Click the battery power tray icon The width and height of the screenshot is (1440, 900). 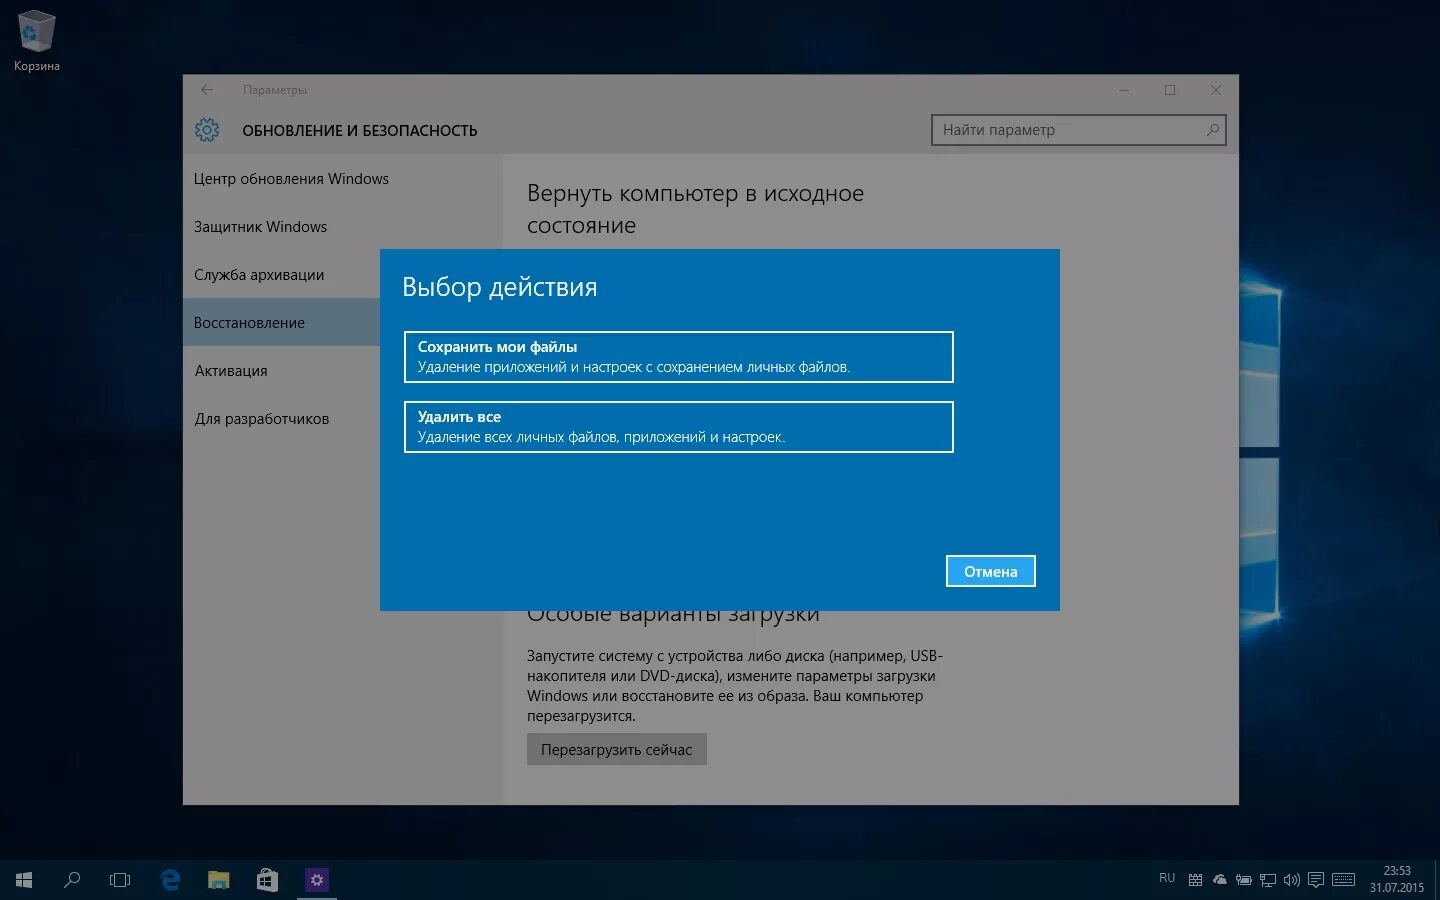[1244, 880]
